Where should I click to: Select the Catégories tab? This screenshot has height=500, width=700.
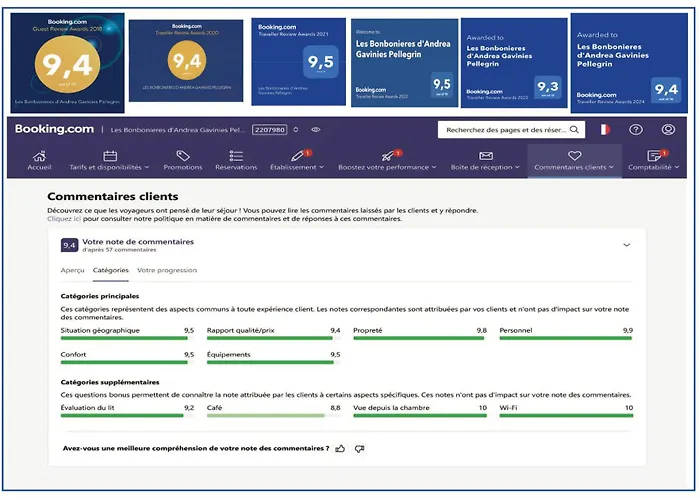[x=111, y=270]
